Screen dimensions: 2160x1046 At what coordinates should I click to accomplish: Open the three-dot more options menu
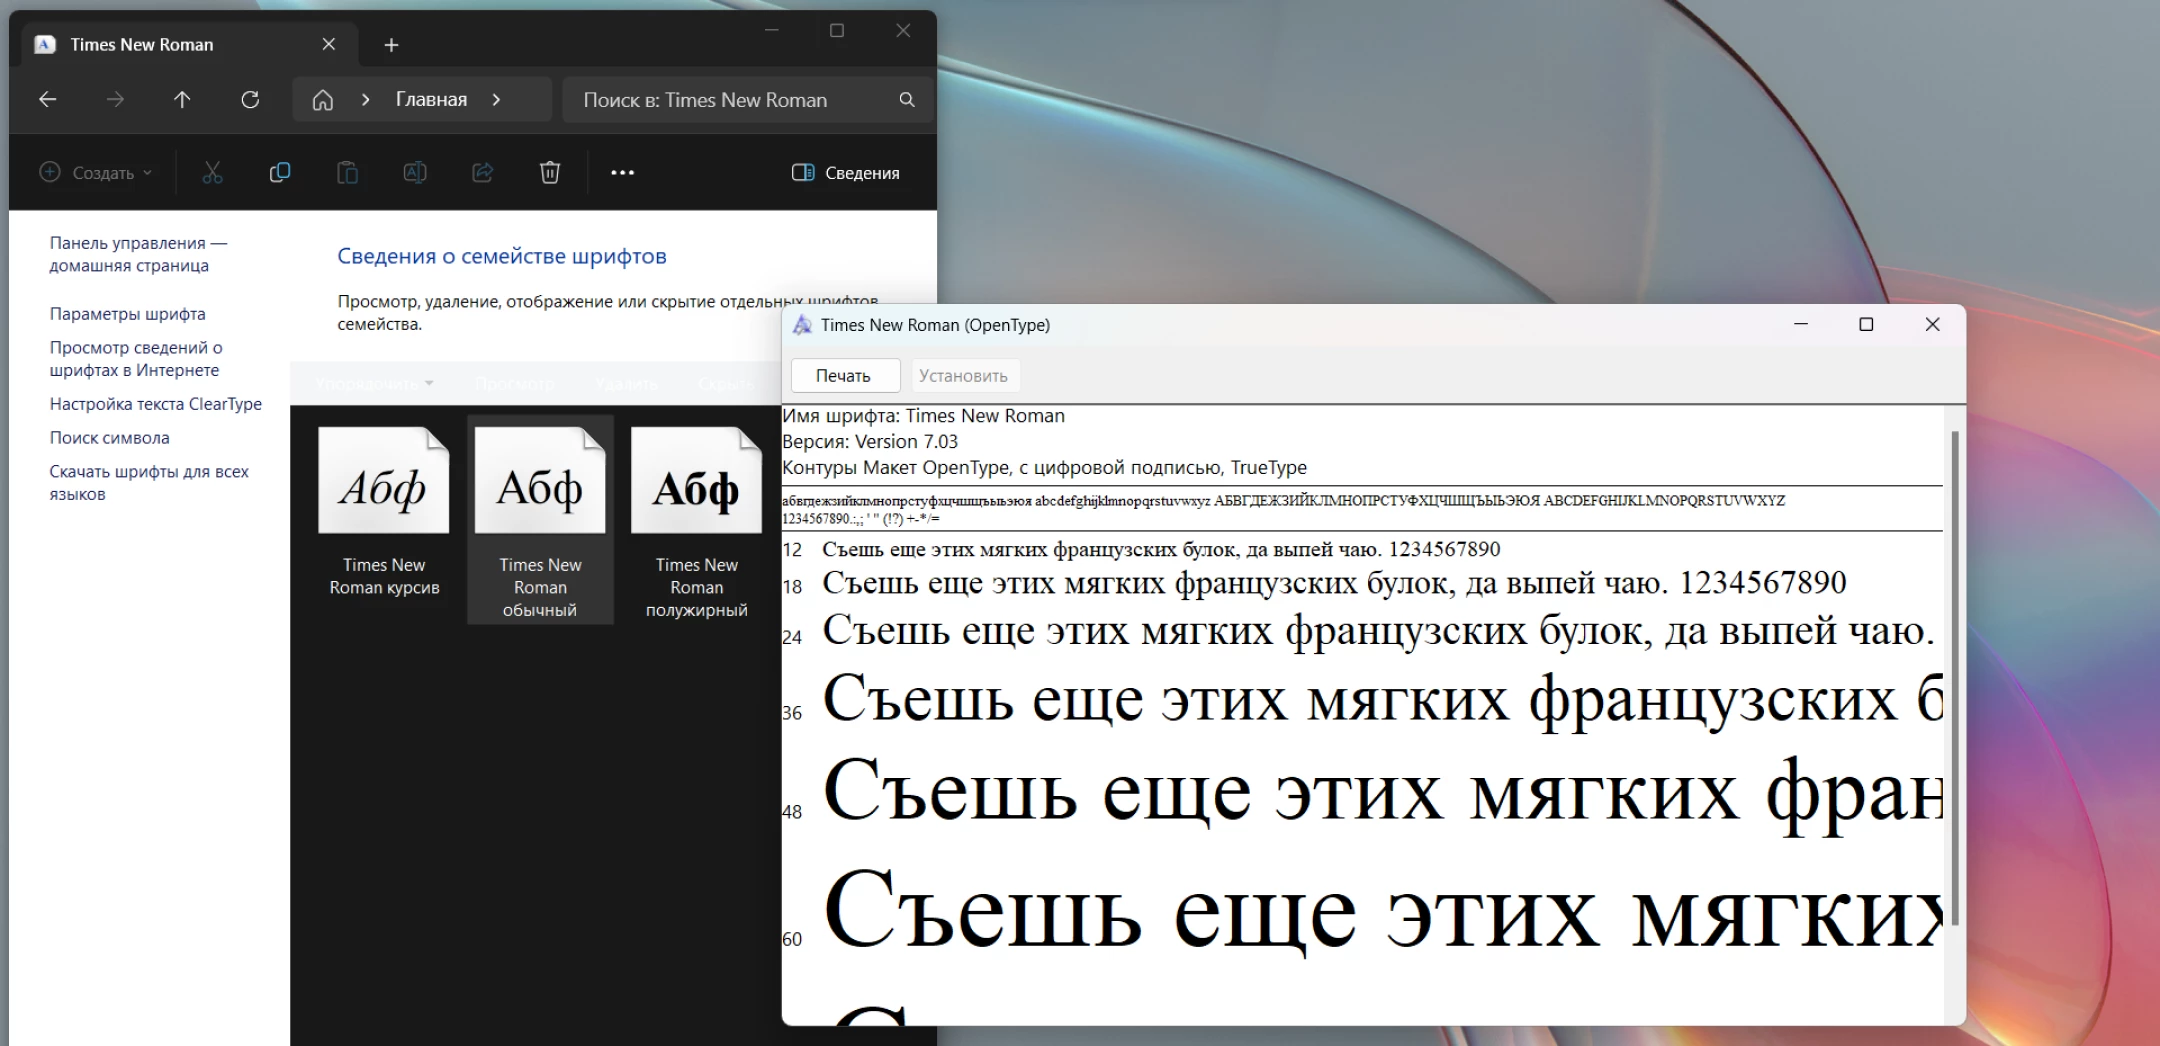pyautogui.click(x=622, y=172)
